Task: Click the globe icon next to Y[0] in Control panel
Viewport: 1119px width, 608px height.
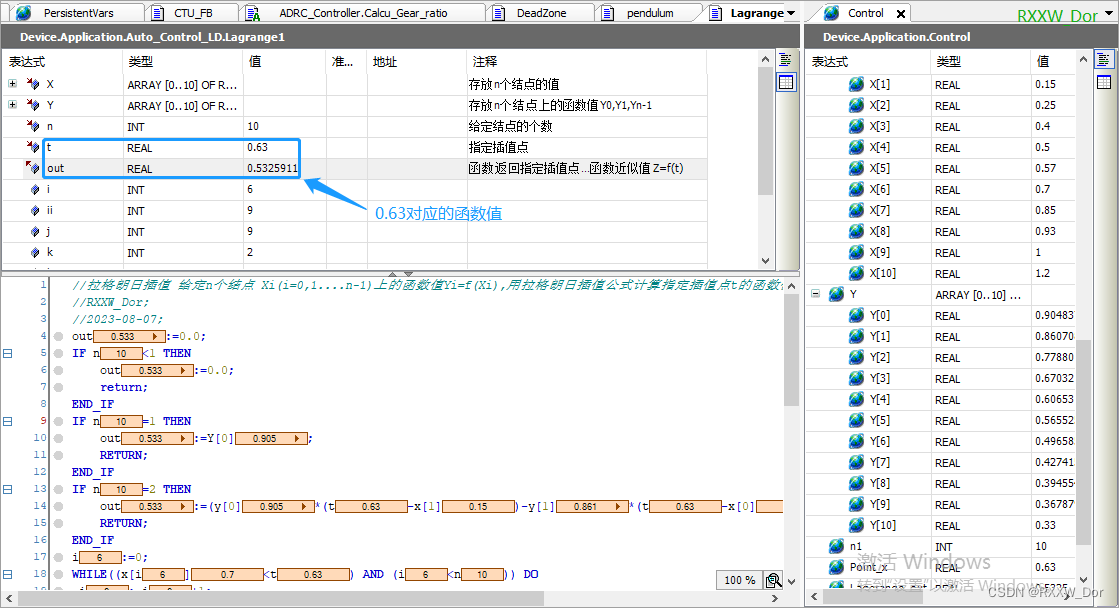Action: coord(856,315)
